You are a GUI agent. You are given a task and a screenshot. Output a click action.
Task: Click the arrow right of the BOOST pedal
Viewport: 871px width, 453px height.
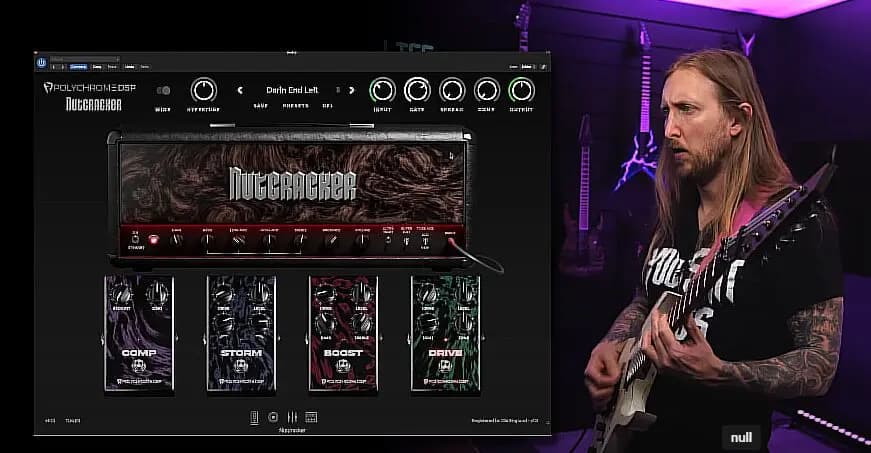pyautogui.click(x=381, y=338)
